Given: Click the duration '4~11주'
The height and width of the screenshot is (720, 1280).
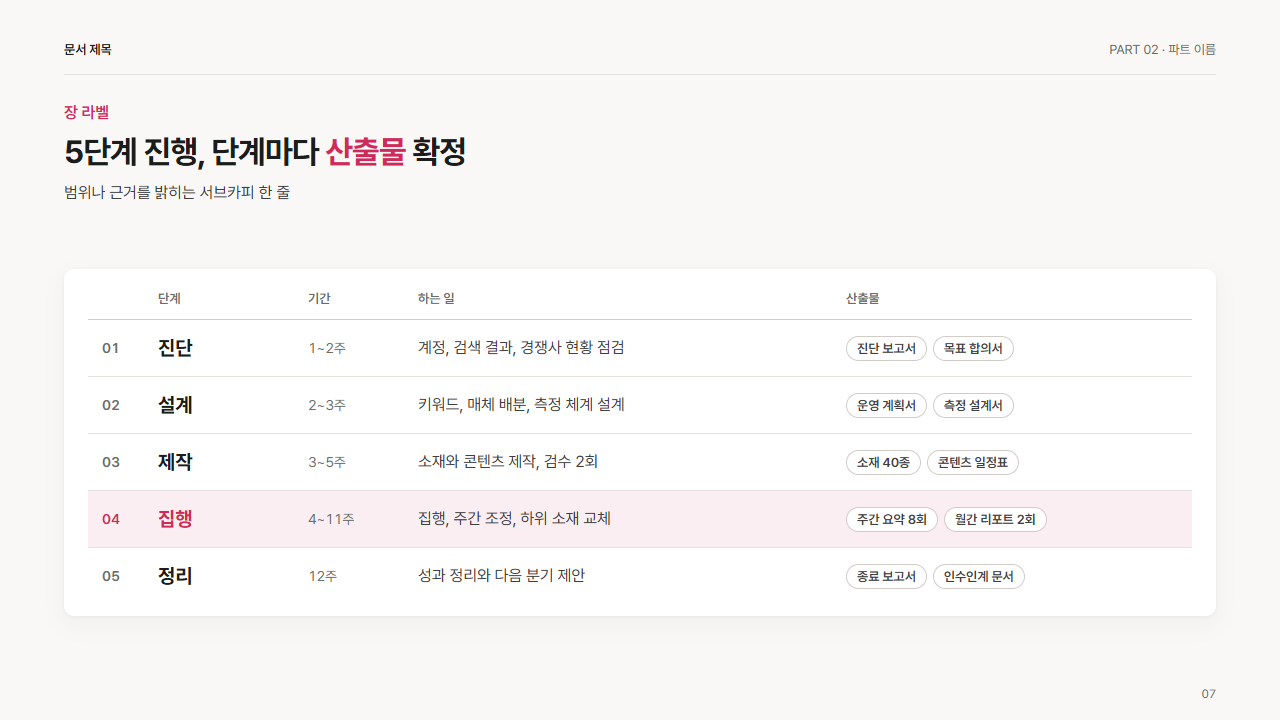Looking at the screenshot, I should click(331, 519).
